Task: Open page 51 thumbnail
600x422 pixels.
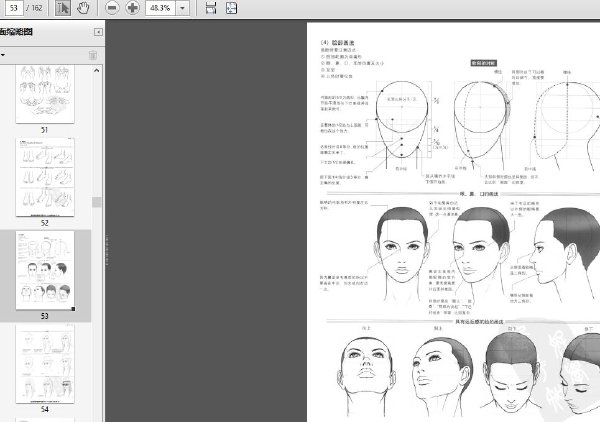Action: click(45, 94)
